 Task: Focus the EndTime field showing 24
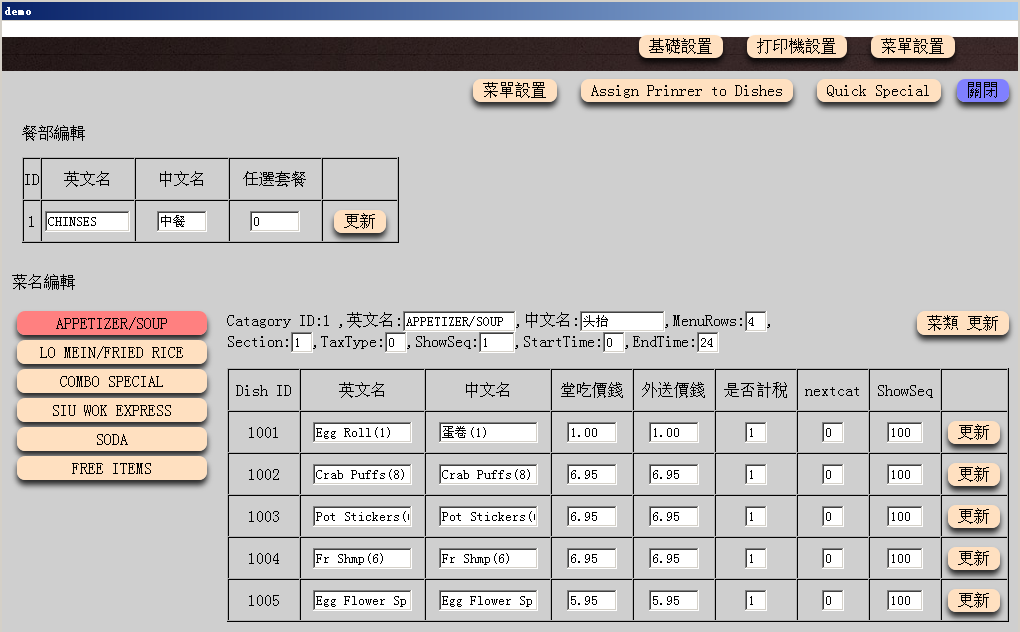707,343
